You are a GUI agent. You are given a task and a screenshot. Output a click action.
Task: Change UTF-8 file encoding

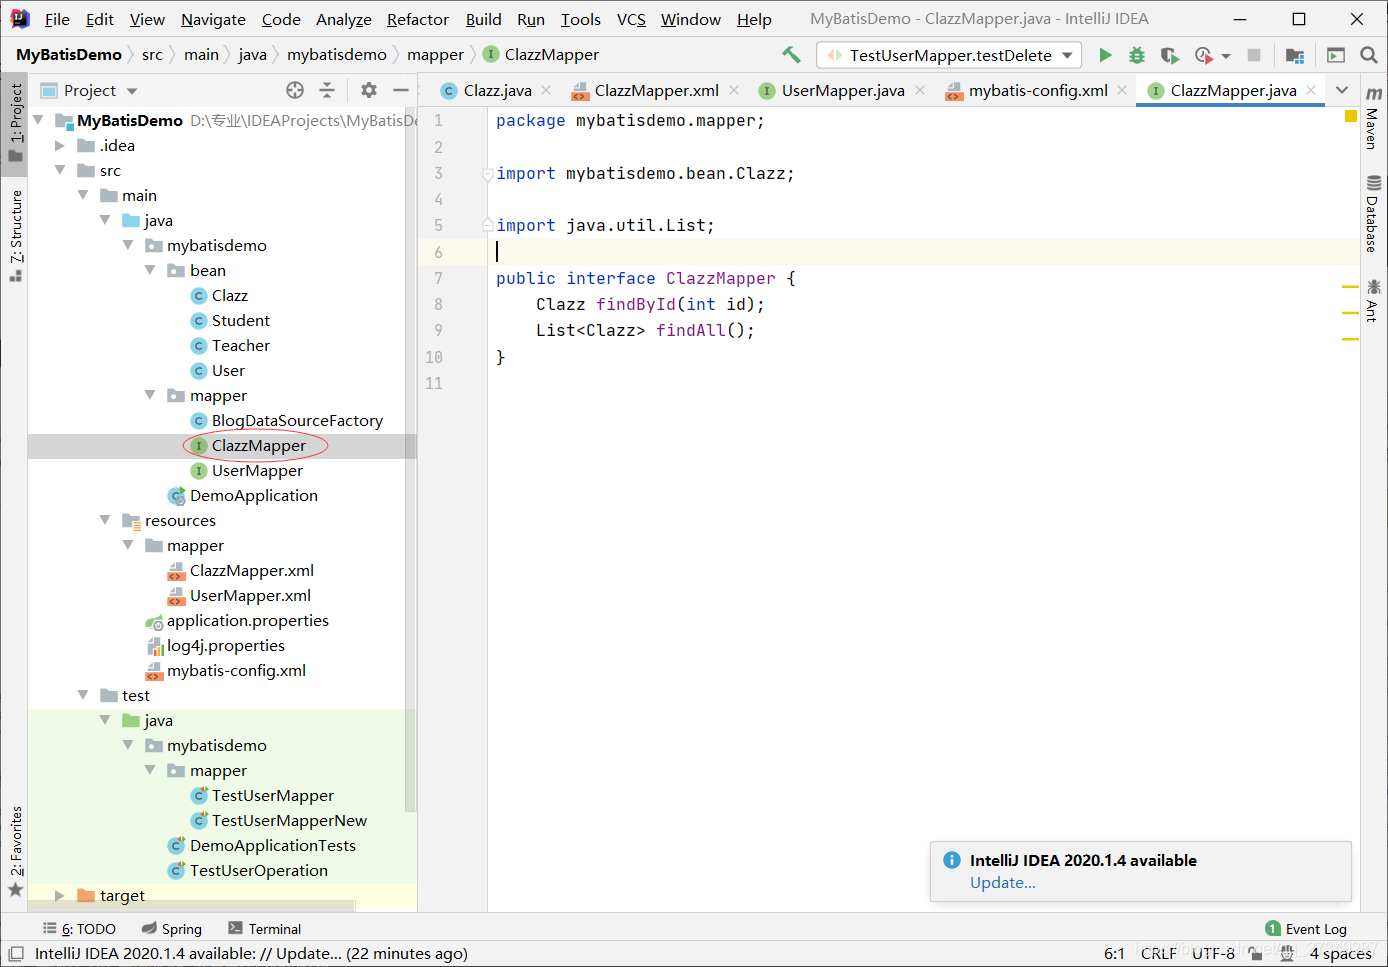[x=1213, y=954]
